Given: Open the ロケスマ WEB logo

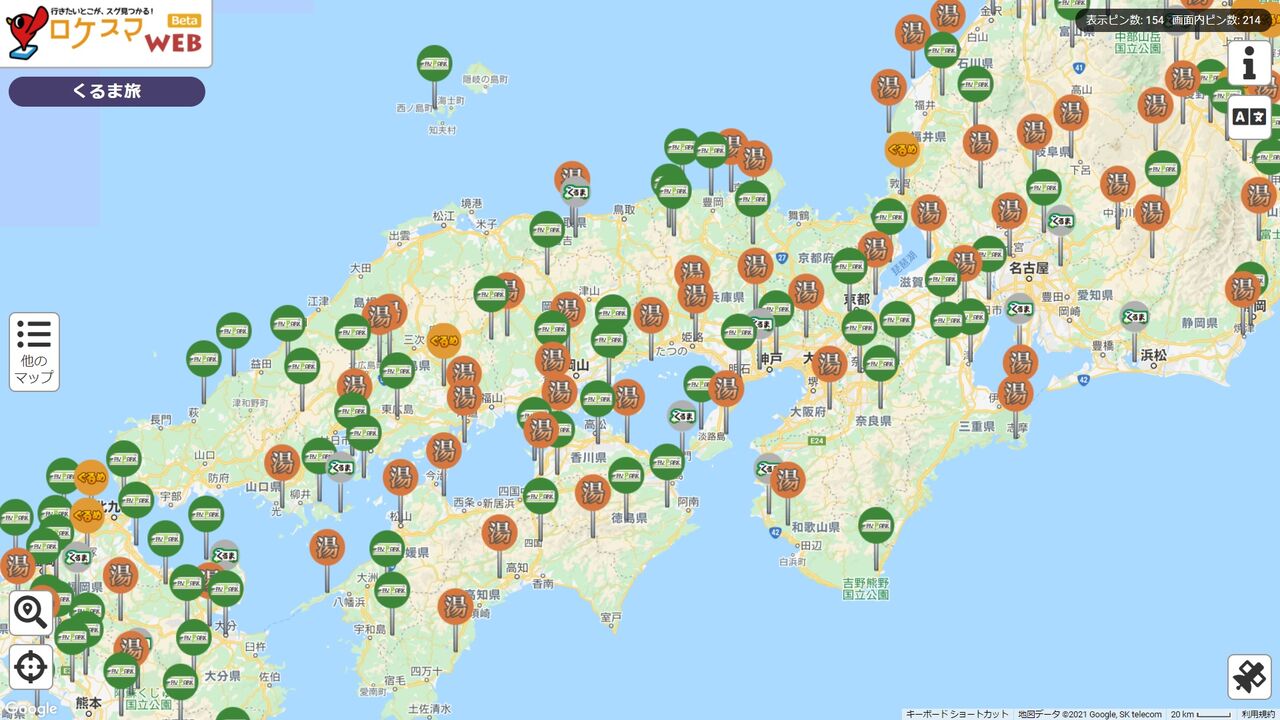Looking at the screenshot, I should [105, 33].
